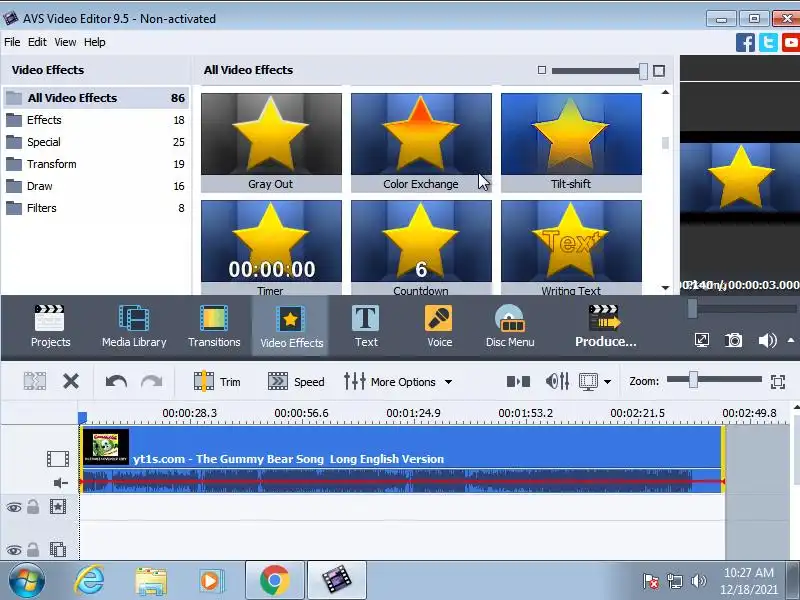Toggle the lock on the video effects track
This screenshot has height=600, width=800.
click(x=33, y=507)
